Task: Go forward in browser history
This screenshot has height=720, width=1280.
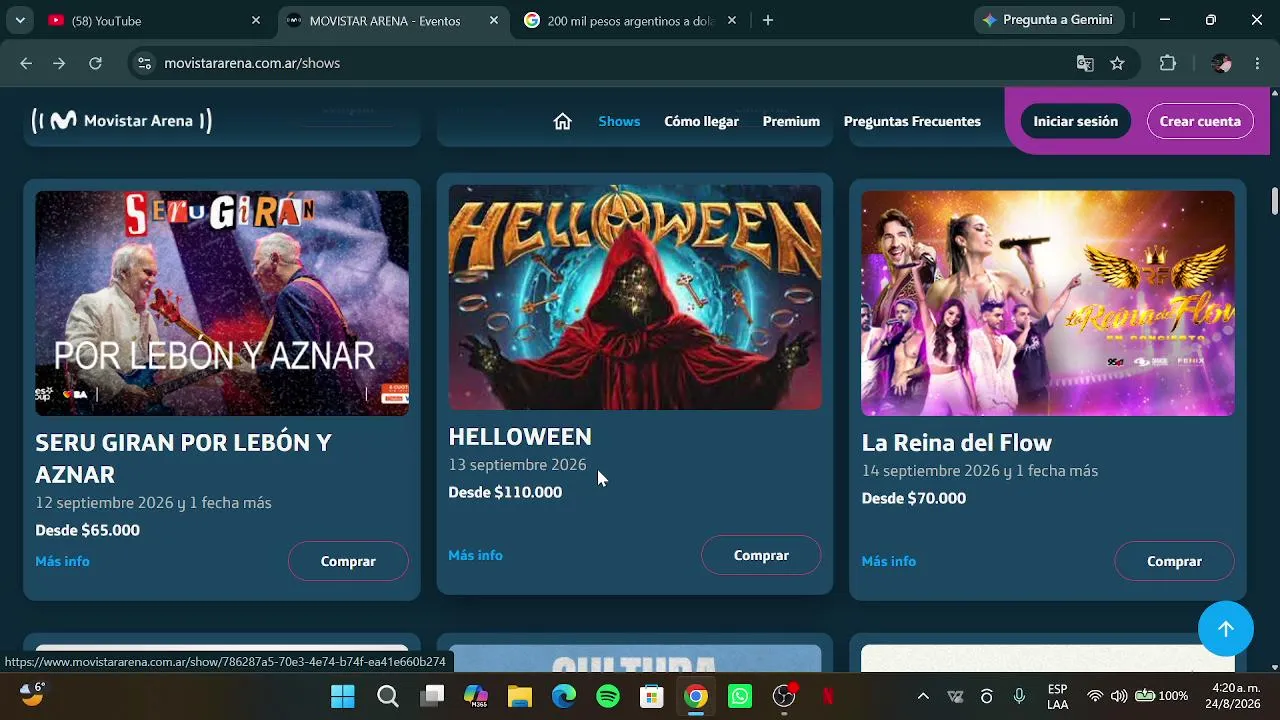Action: (60, 63)
